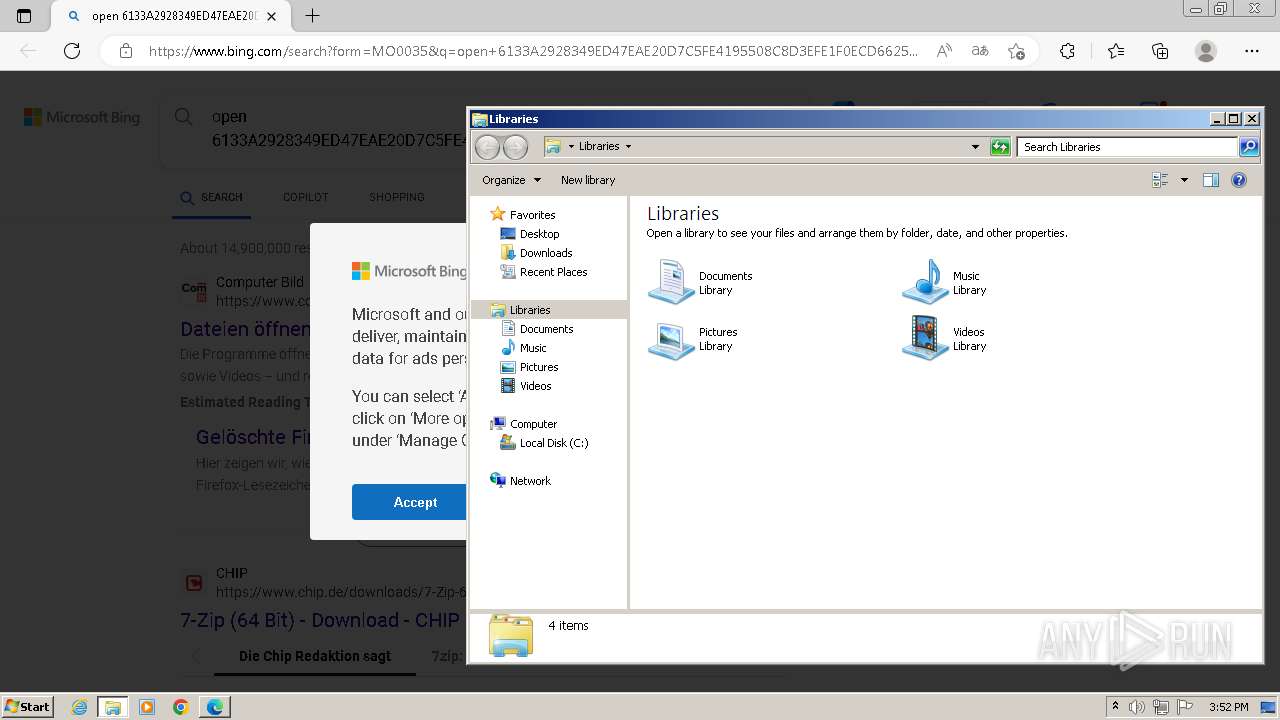The width and height of the screenshot is (1280, 720).
Task: Go back in Edge browser
Action: click(x=28, y=51)
